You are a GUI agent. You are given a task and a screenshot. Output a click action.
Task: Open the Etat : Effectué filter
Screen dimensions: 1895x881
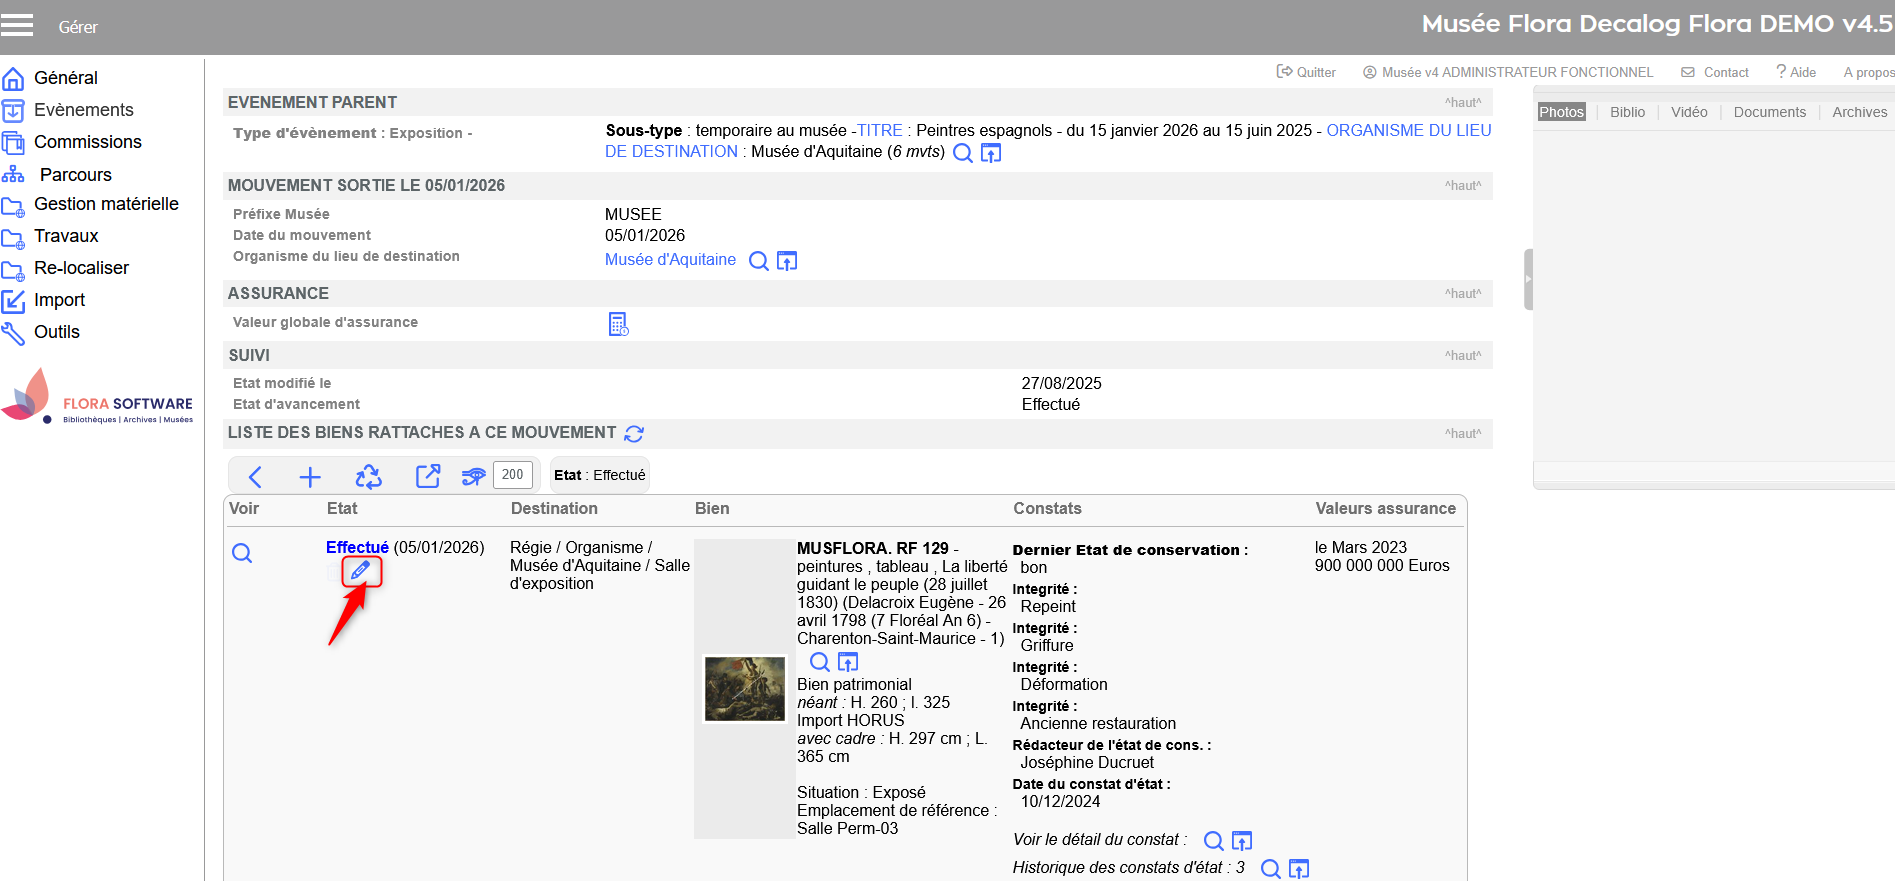pyautogui.click(x=599, y=475)
